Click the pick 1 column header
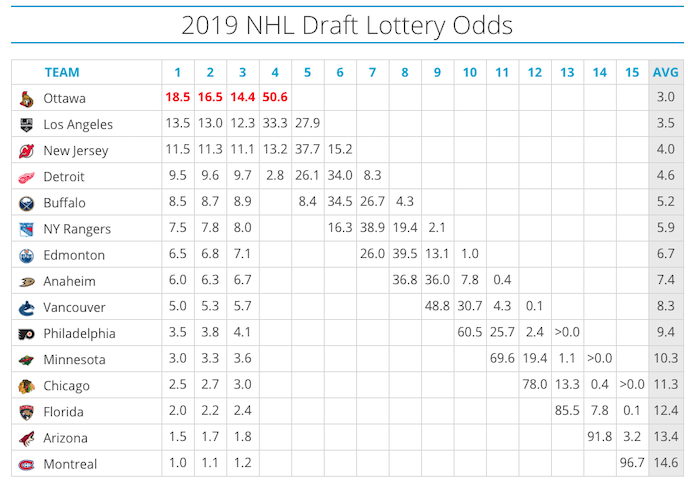The width and height of the screenshot is (688, 483). [178, 73]
